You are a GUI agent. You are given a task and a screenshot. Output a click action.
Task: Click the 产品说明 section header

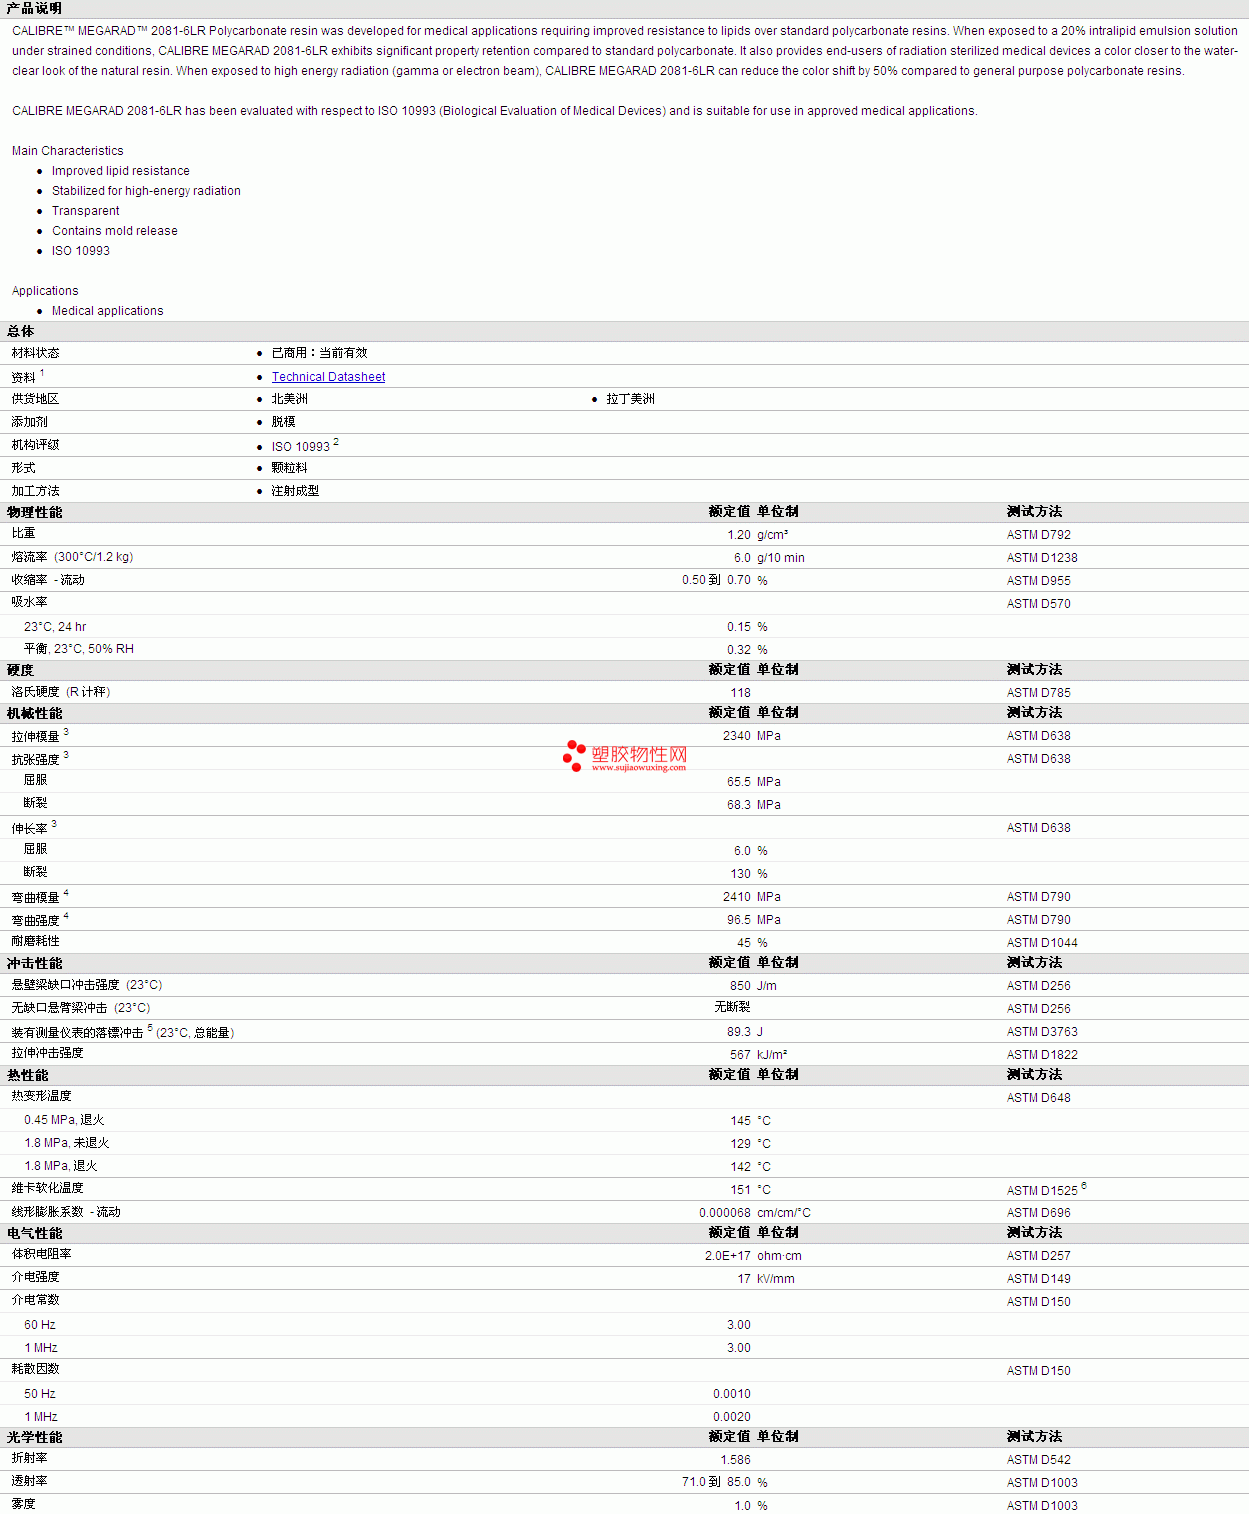[34, 8]
